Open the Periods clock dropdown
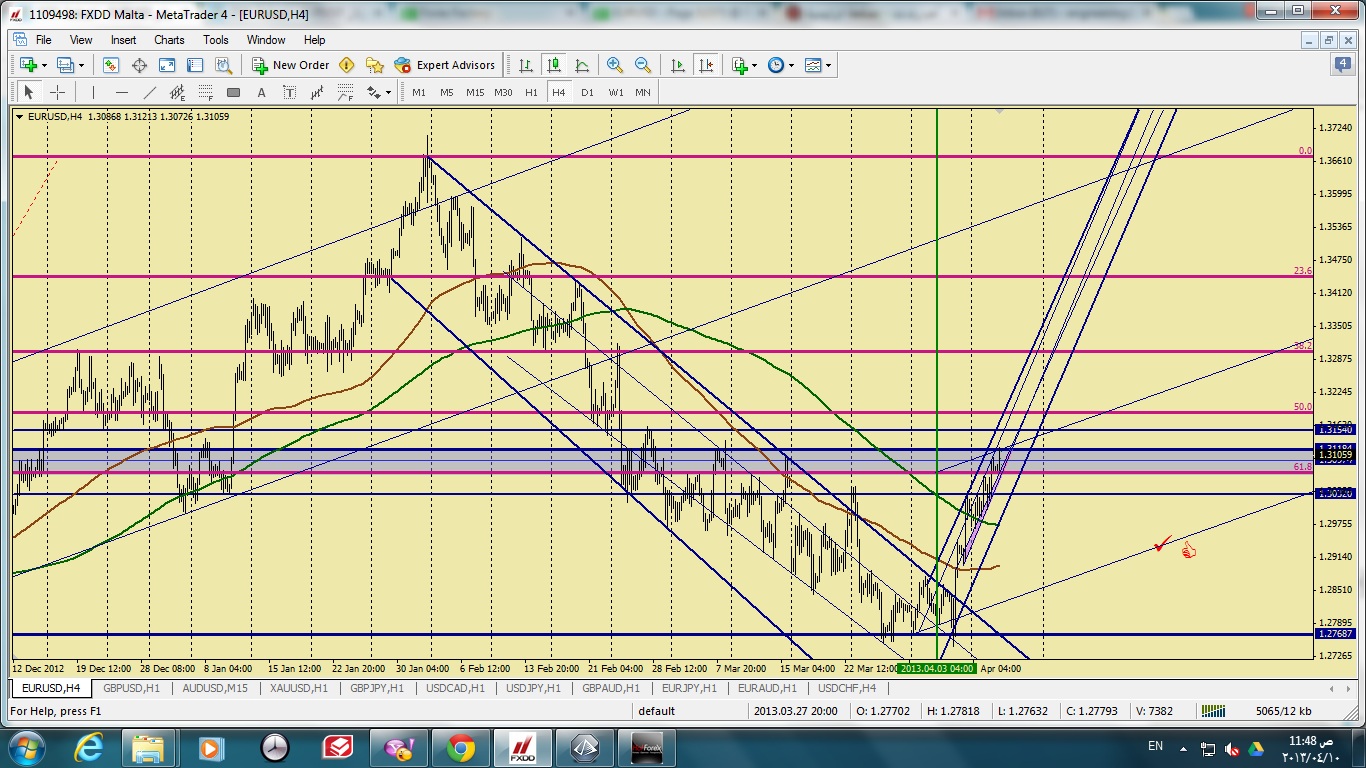The image size is (1366, 768). 780,65
